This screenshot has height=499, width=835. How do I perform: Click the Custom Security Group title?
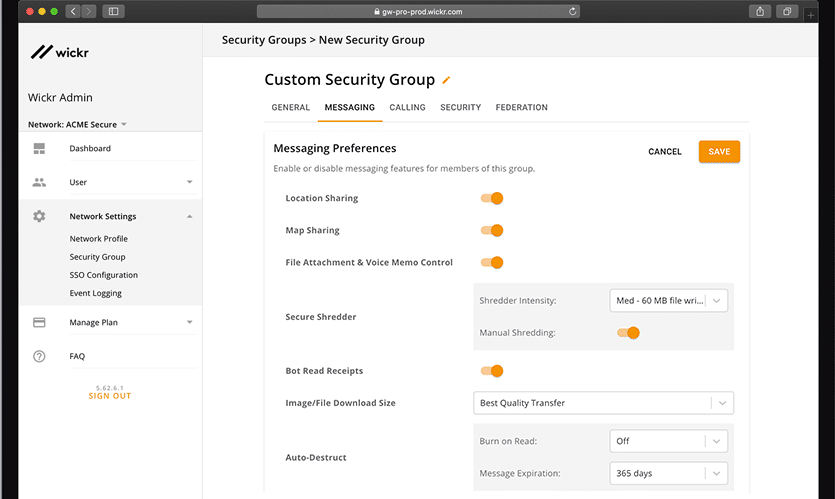click(350, 79)
